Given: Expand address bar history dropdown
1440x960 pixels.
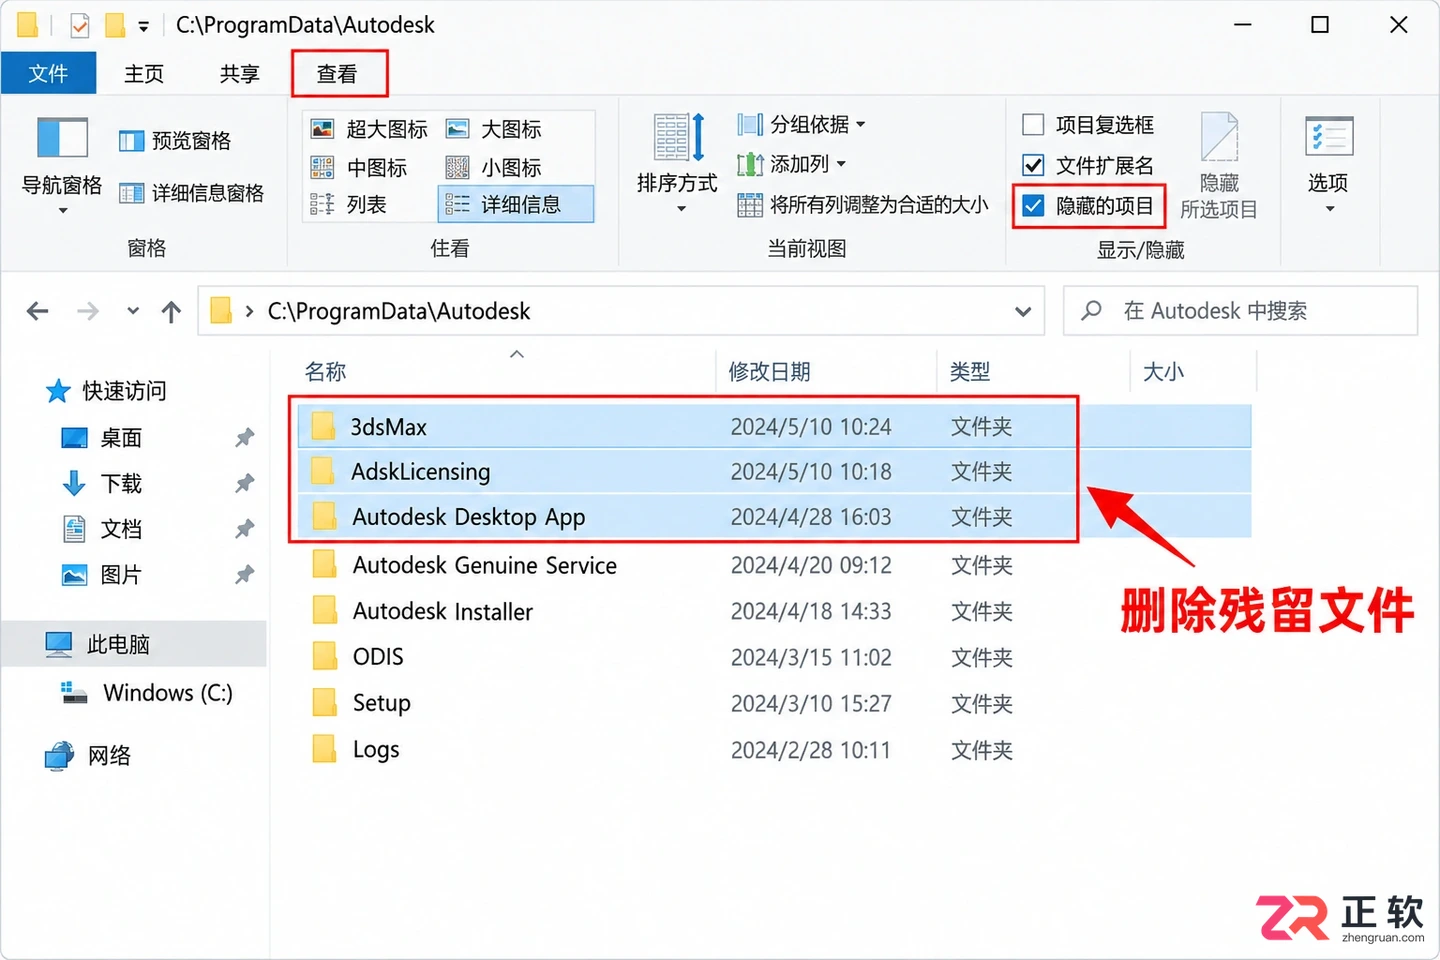Looking at the screenshot, I should click(x=1023, y=311).
